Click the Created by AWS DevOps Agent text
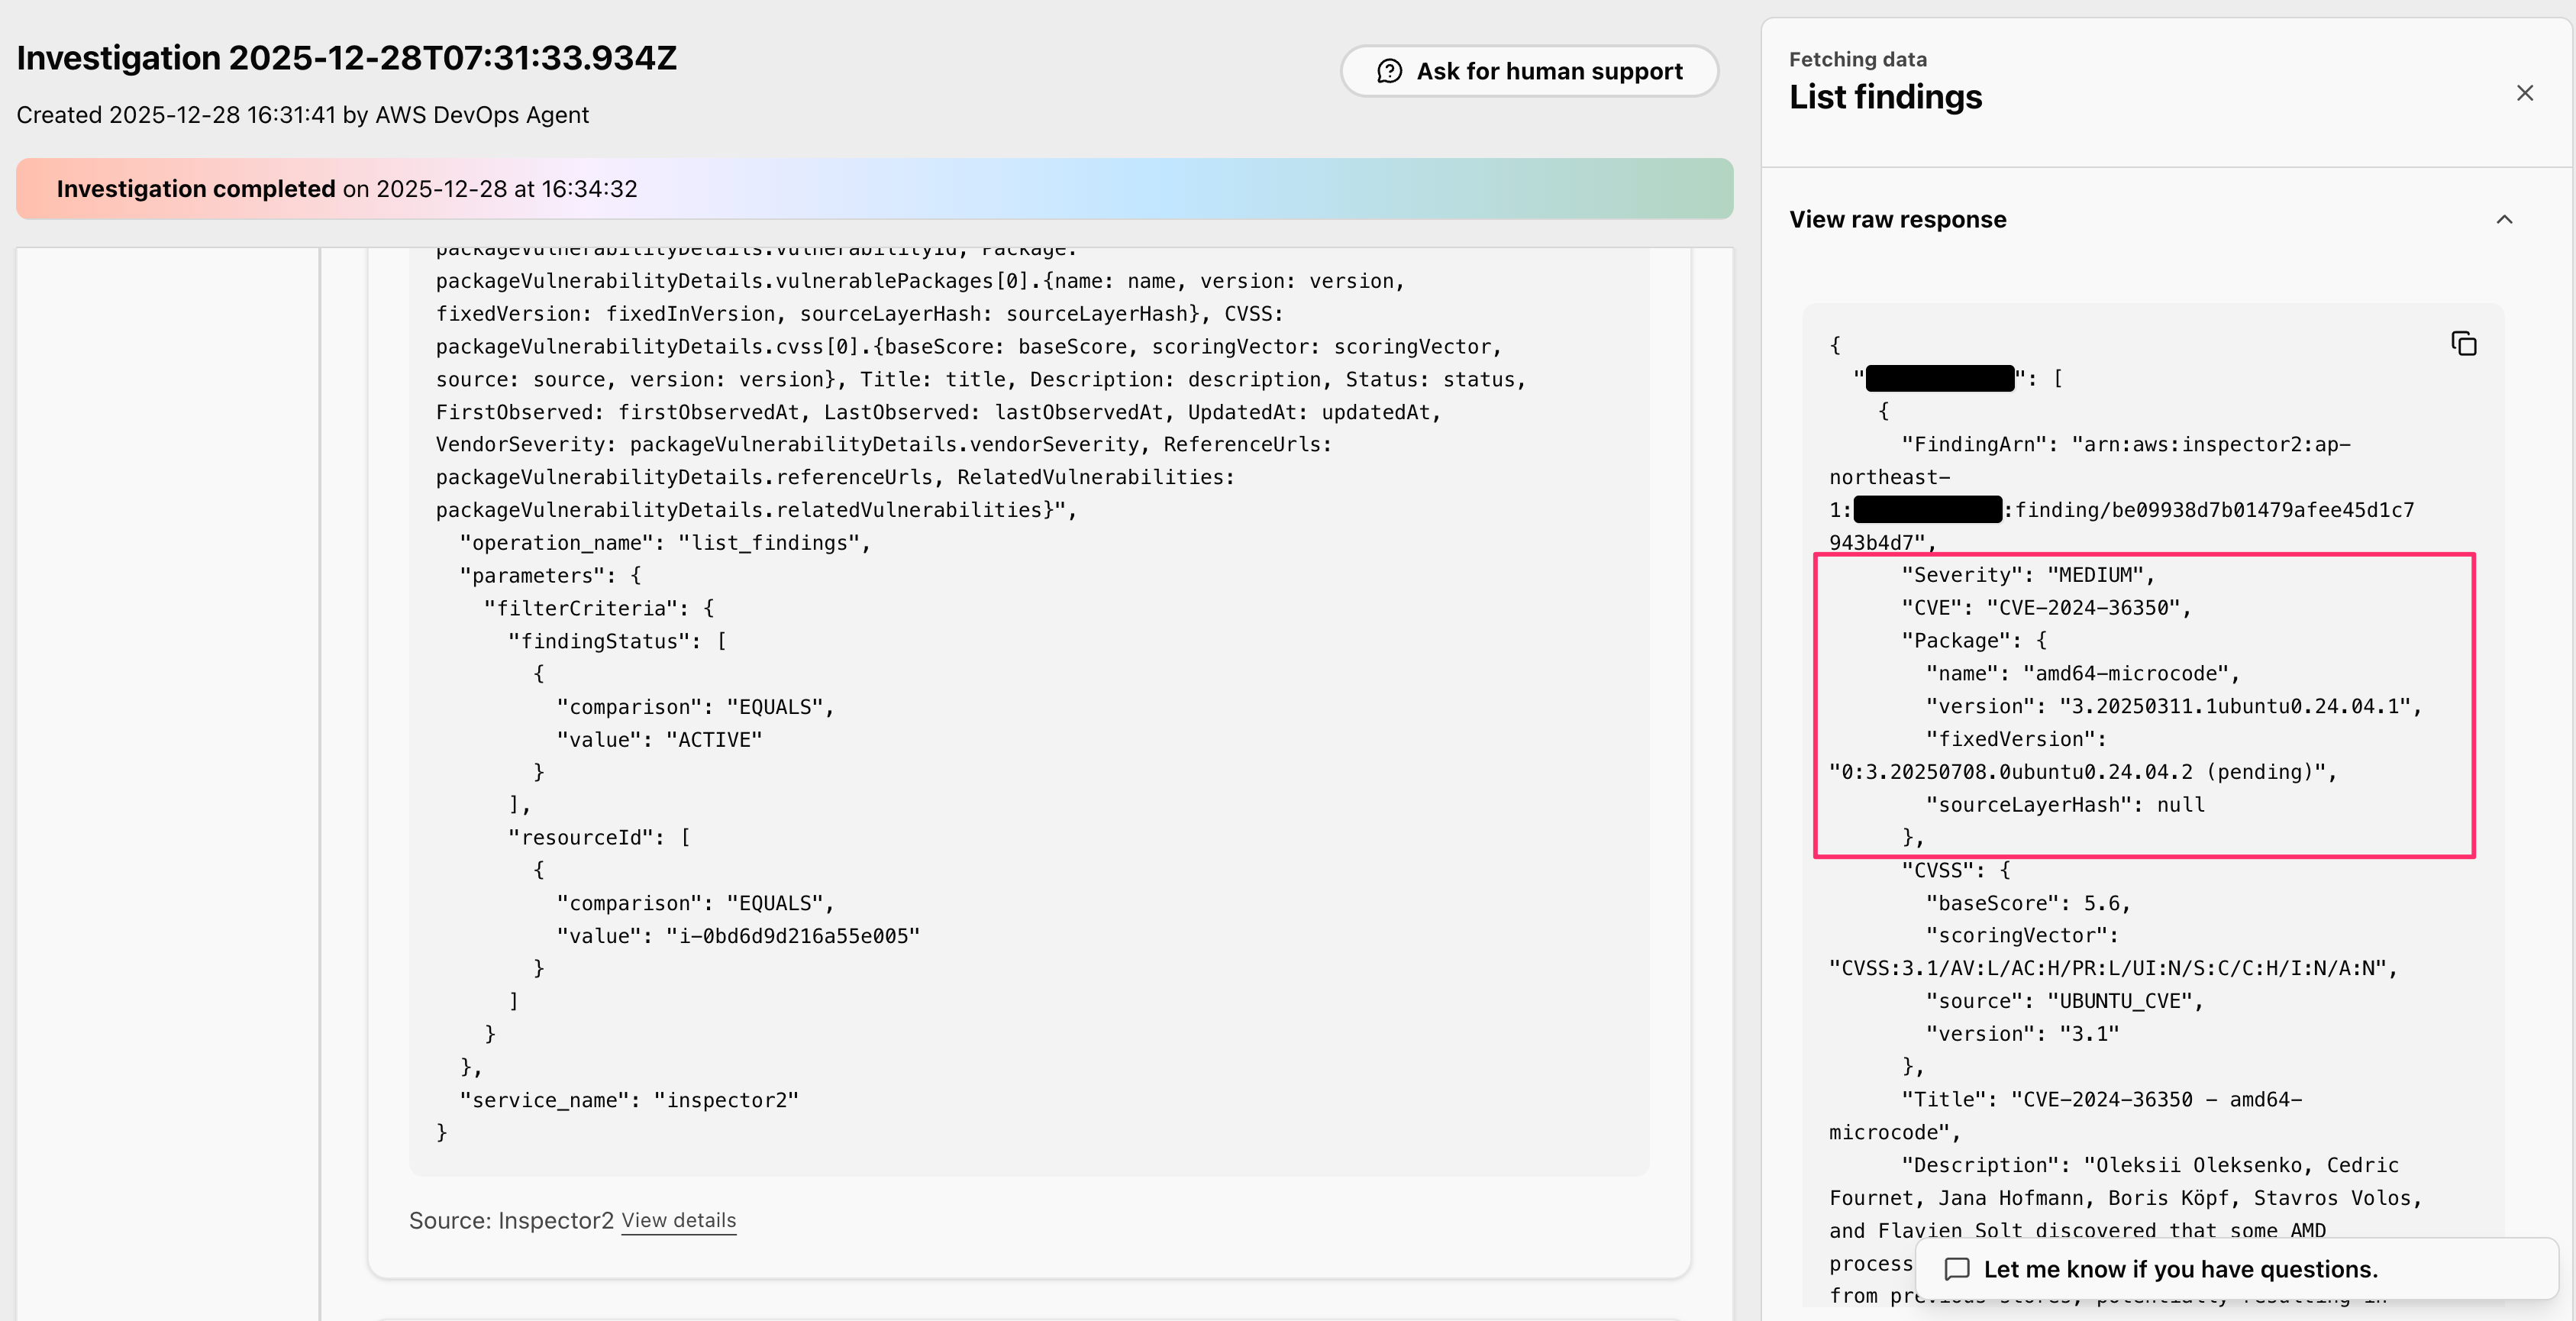Image resolution: width=2576 pixels, height=1321 pixels. click(x=304, y=115)
